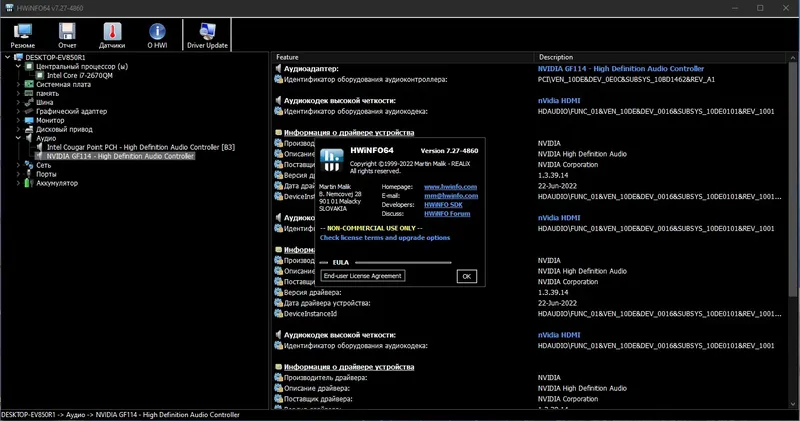This screenshot has height=421, width=800.
Task: Open the HWiNFO SDK link
Action: pos(443,205)
